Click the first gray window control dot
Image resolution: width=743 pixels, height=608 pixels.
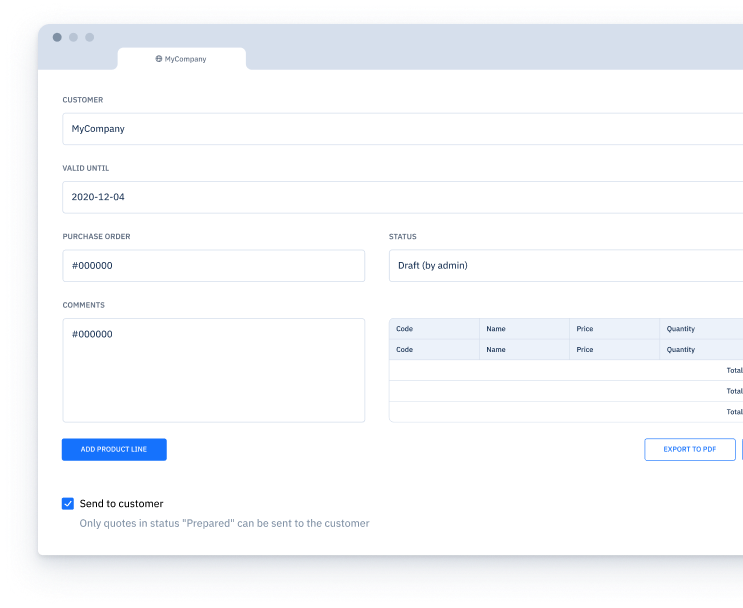[x=57, y=37]
